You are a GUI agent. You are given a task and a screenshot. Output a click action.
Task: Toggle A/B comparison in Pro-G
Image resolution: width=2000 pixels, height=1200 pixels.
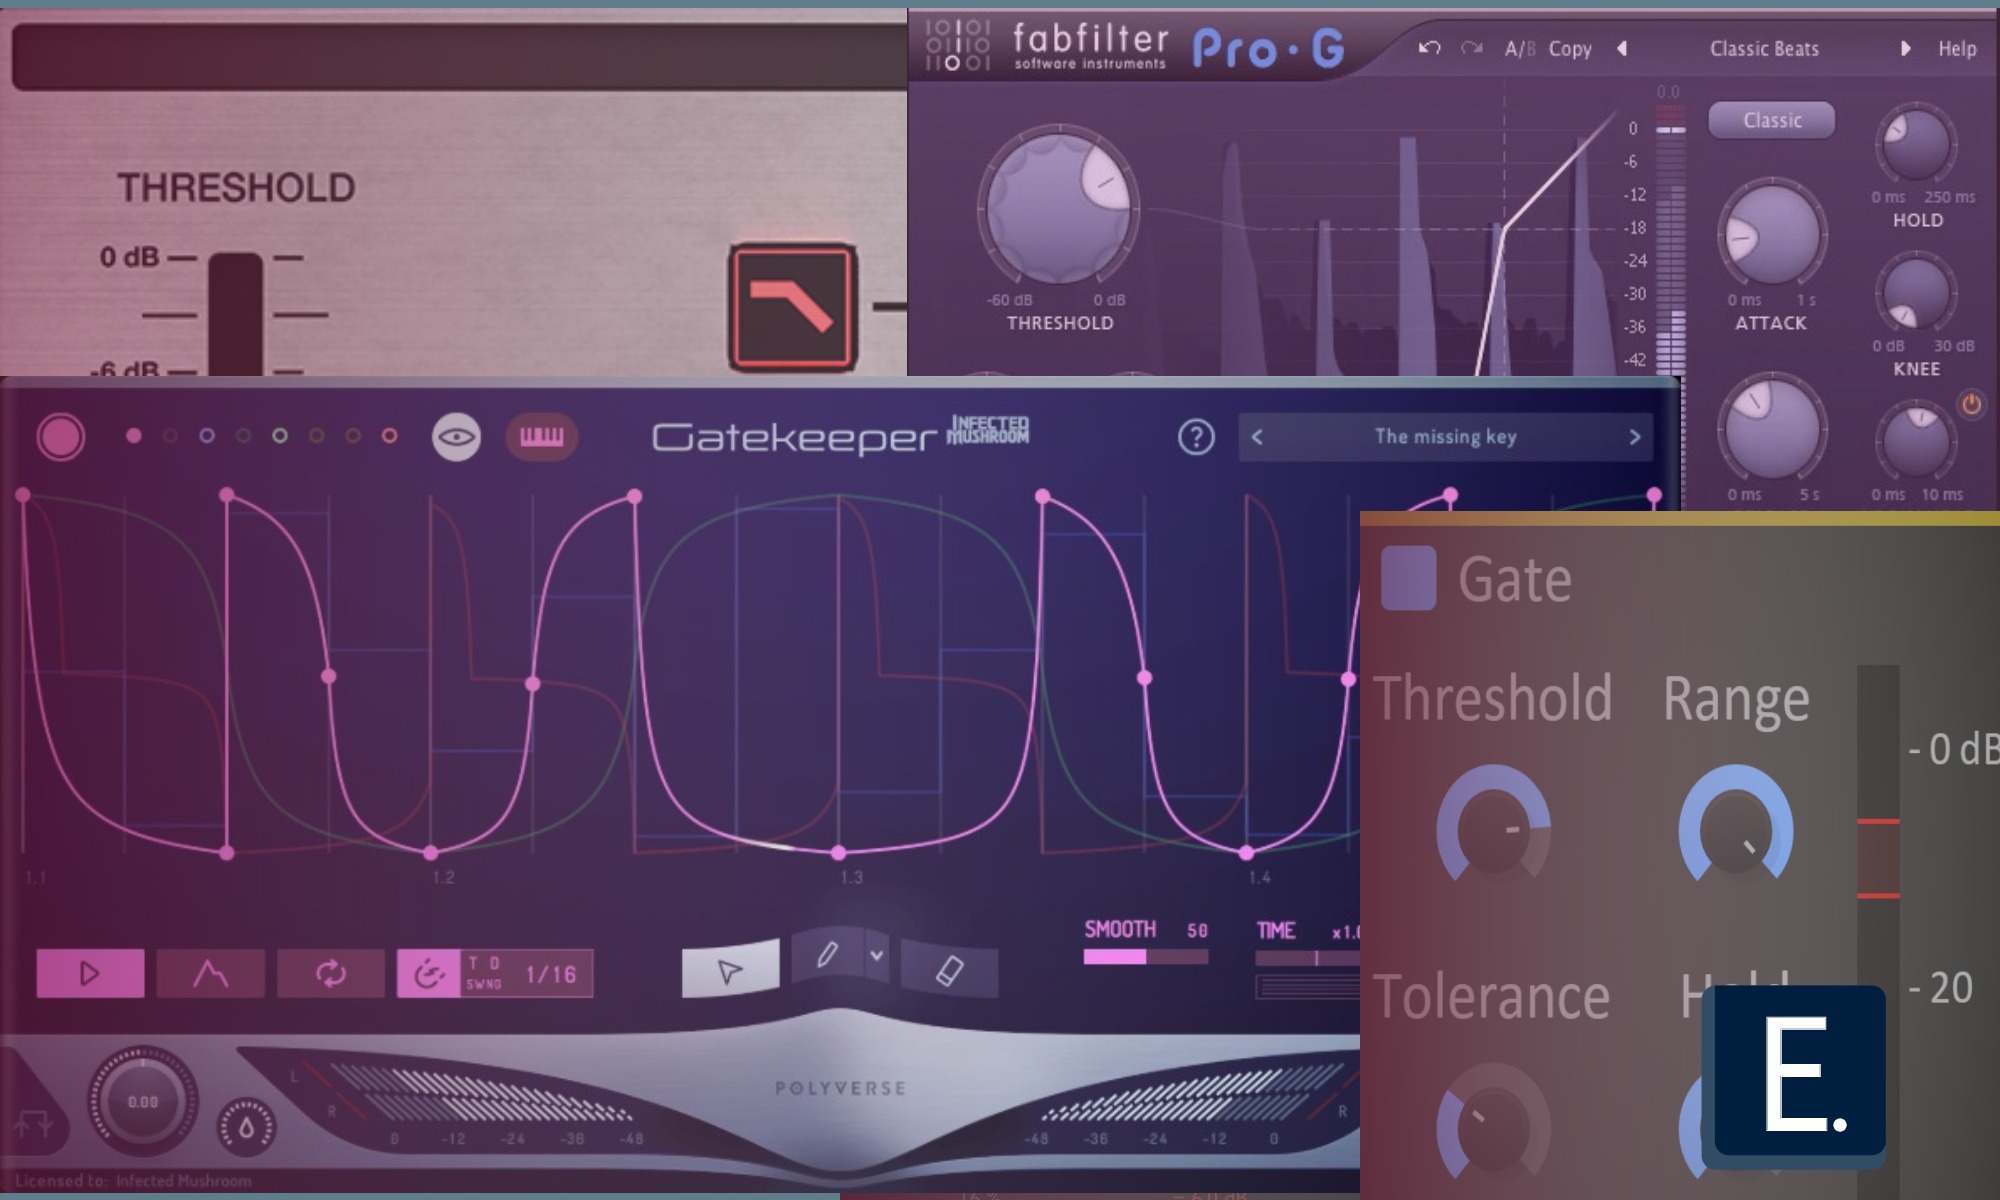coord(1520,49)
